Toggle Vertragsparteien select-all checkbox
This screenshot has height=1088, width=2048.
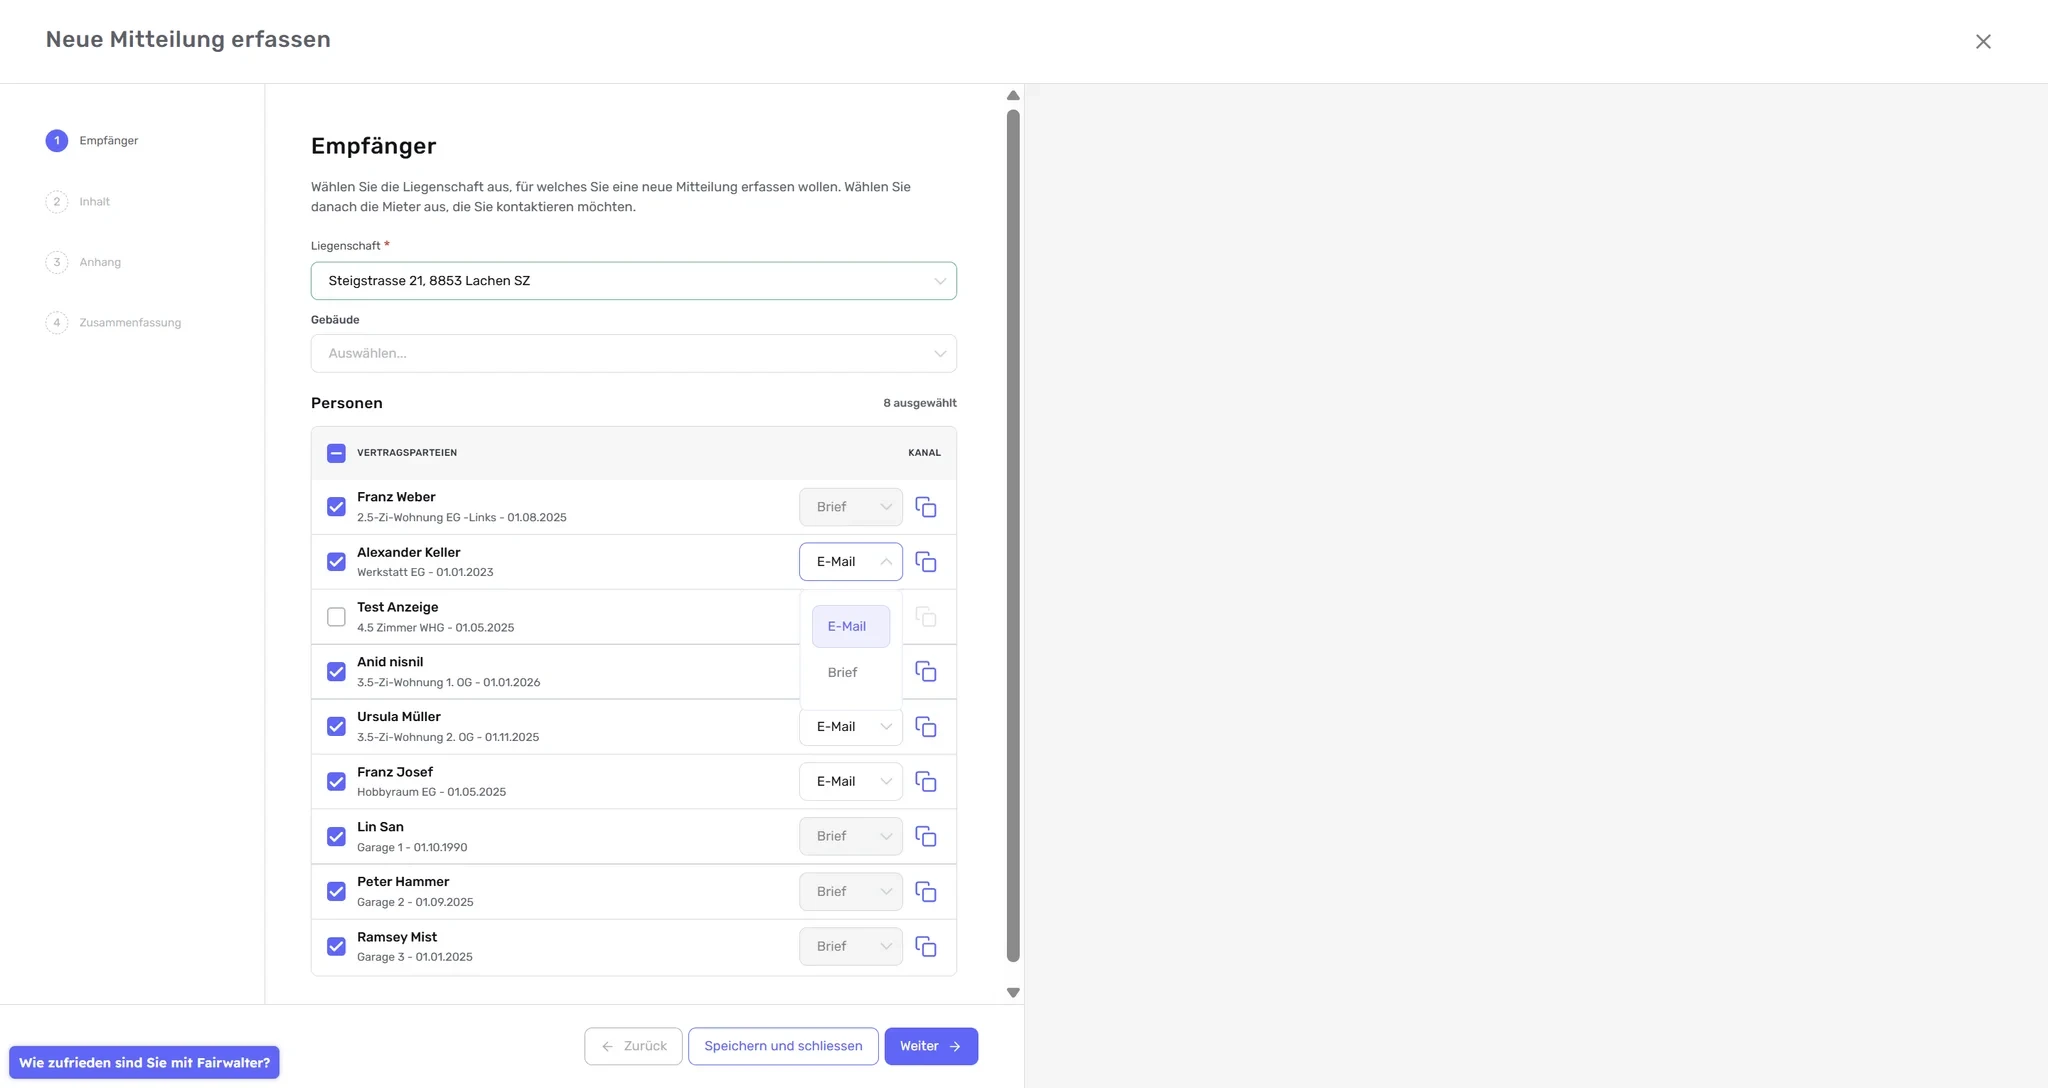(x=336, y=453)
